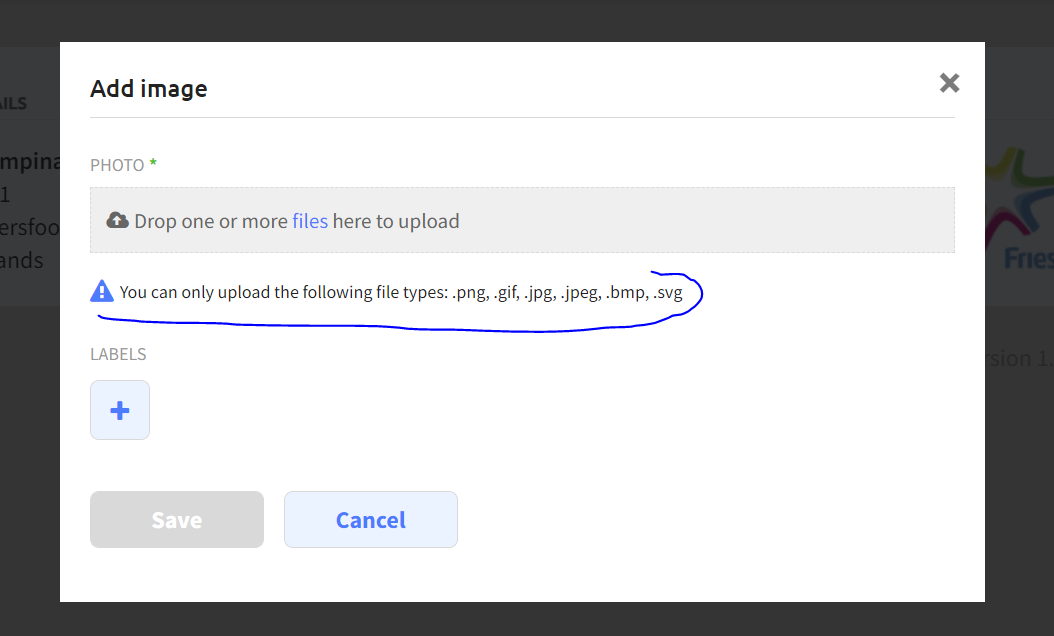Click the dimmed details tab behind dialog
Viewport: 1054px width, 636px height.
coord(13,104)
